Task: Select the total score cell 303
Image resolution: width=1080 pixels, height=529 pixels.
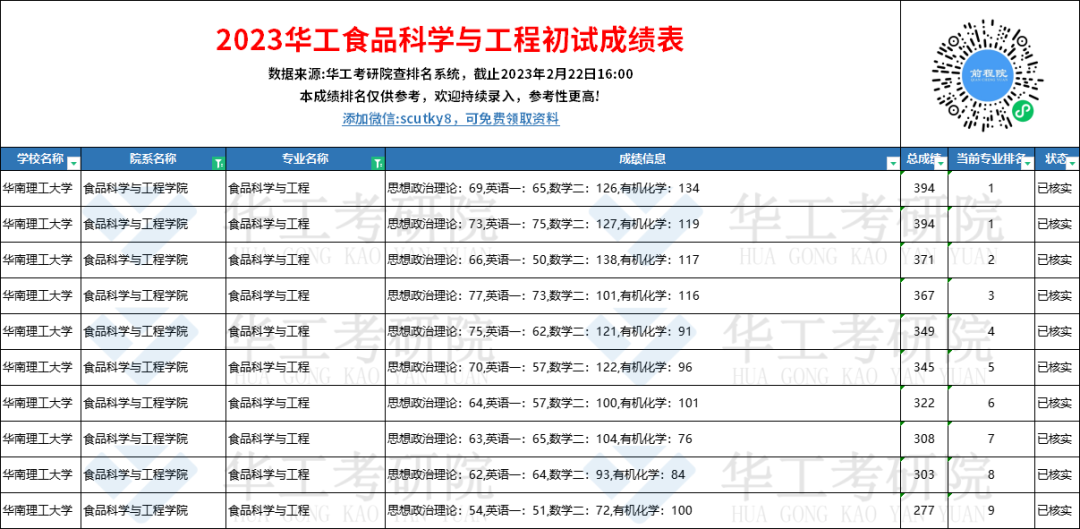Action: pyautogui.click(x=924, y=475)
